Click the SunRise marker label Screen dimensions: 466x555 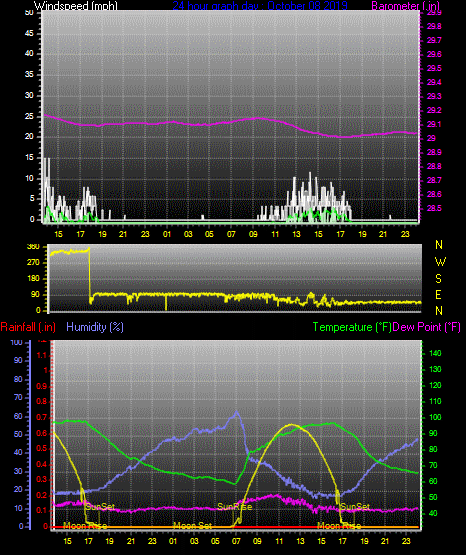click(235, 507)
